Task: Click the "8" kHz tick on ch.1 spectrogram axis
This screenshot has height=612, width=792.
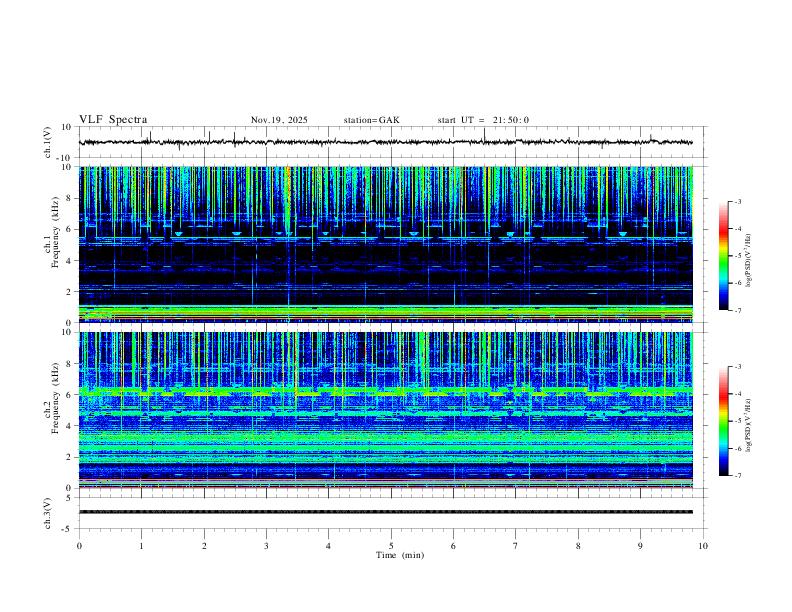Action: coord(70,198)
